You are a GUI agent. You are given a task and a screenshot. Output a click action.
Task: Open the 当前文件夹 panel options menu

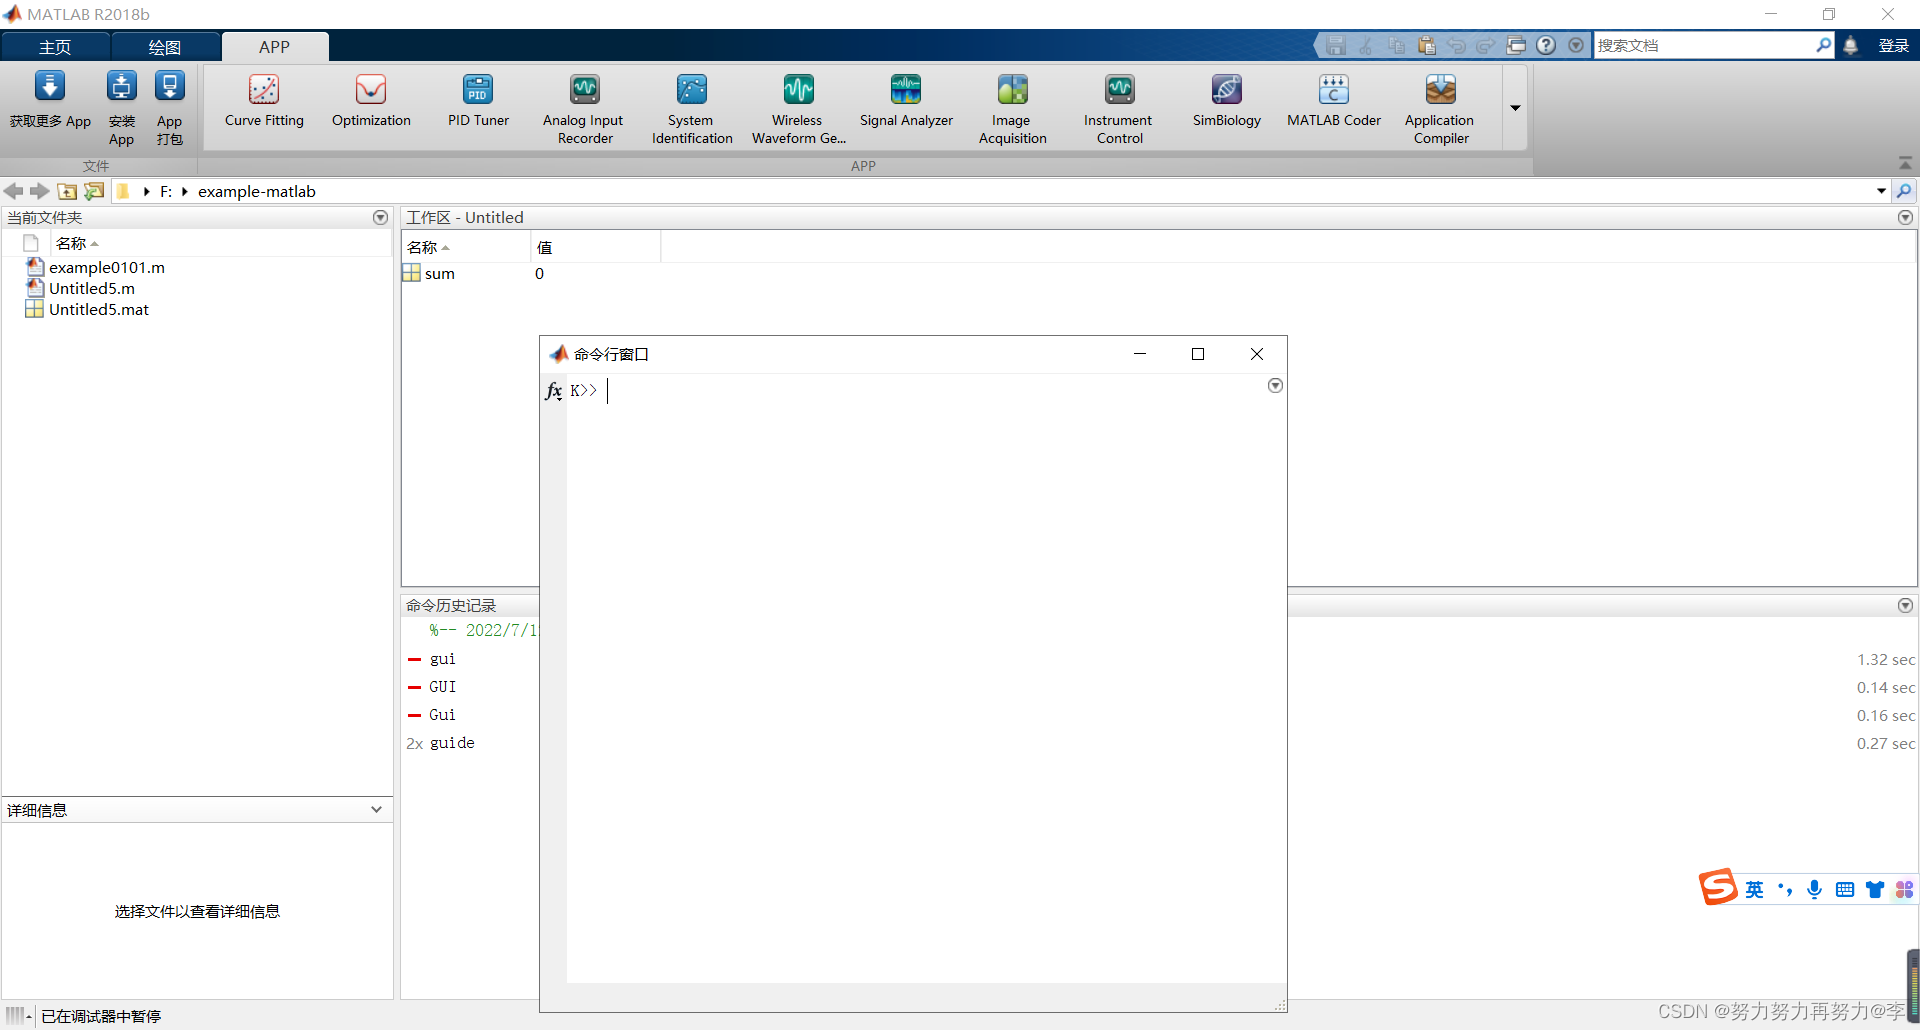point(380,217)
